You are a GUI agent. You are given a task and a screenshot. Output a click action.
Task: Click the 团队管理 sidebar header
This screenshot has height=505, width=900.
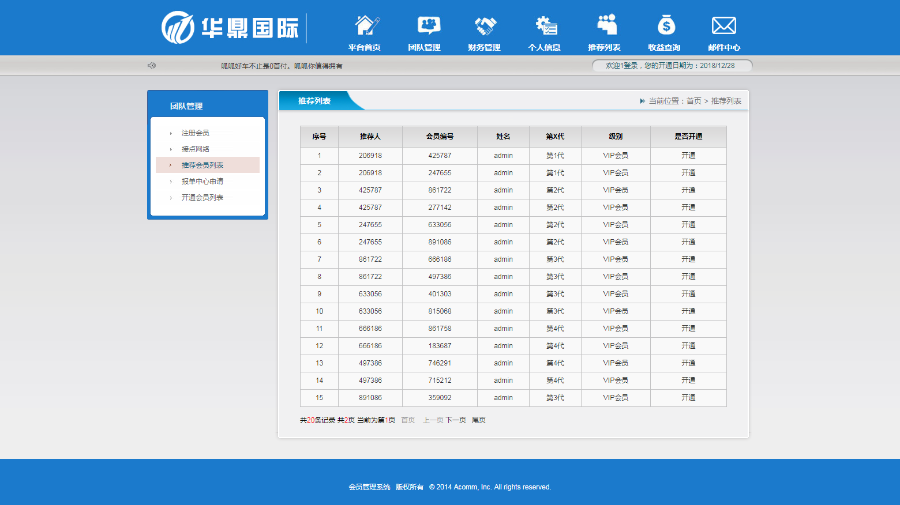coord(187,106)
